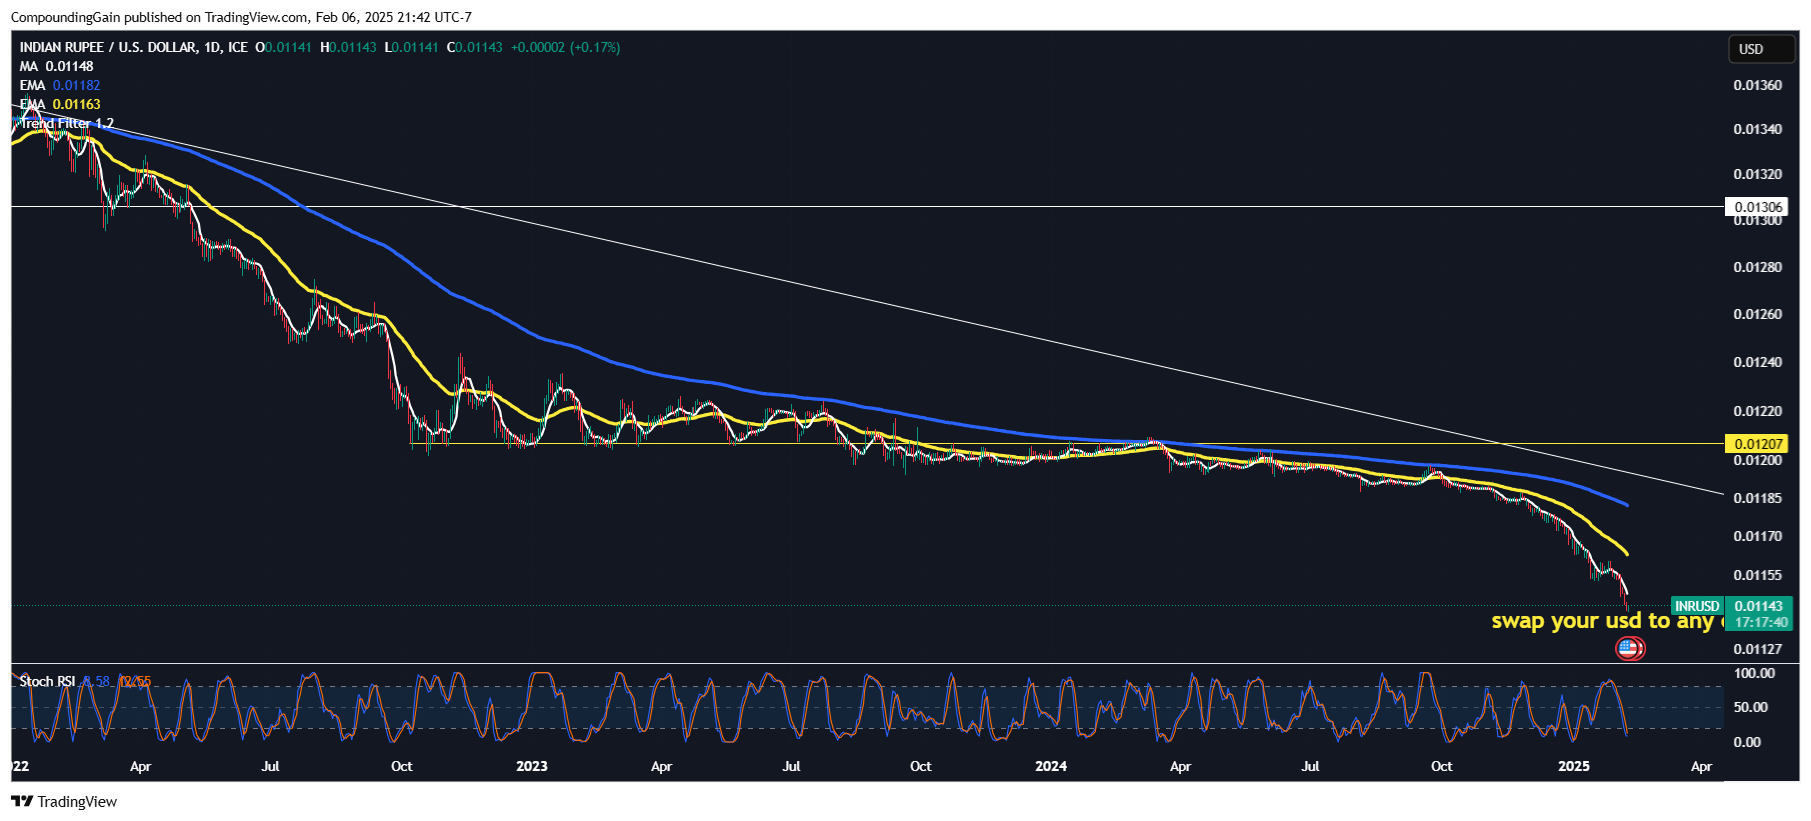Screen dimensions: 1811x821
Task: Click the 2023 label on the time axis
Action: pos(532,766)
